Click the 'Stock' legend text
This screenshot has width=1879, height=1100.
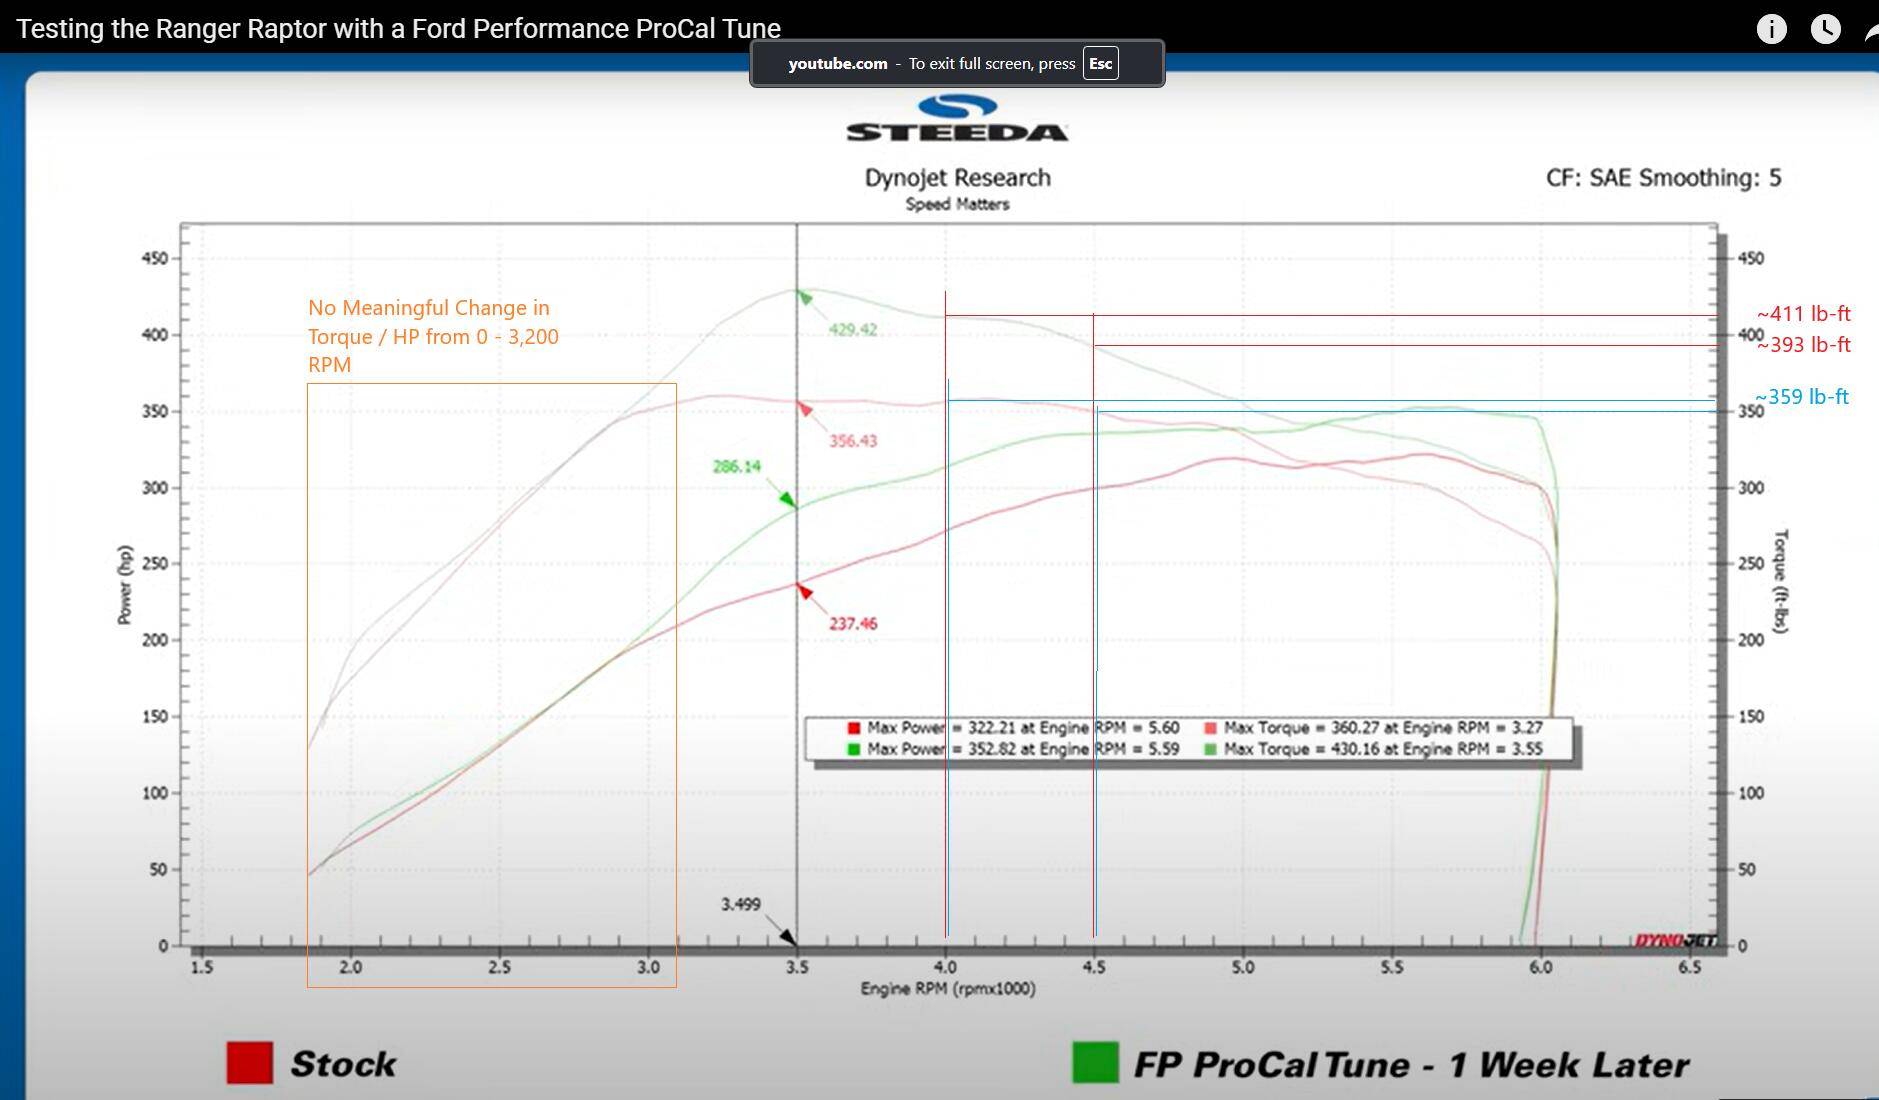point(343,1064)
